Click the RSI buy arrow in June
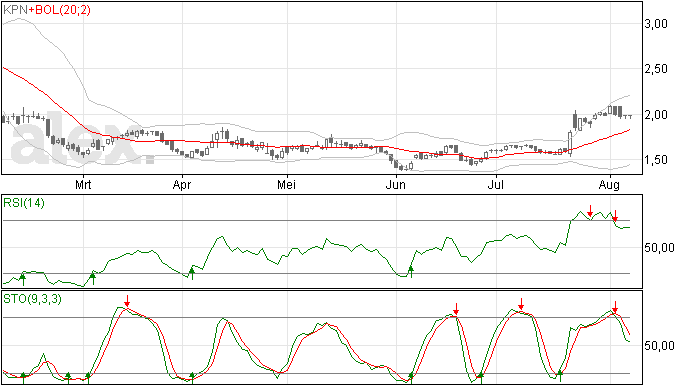The height and width of the screenshot is (387, 690). click(x=411, y=272)
